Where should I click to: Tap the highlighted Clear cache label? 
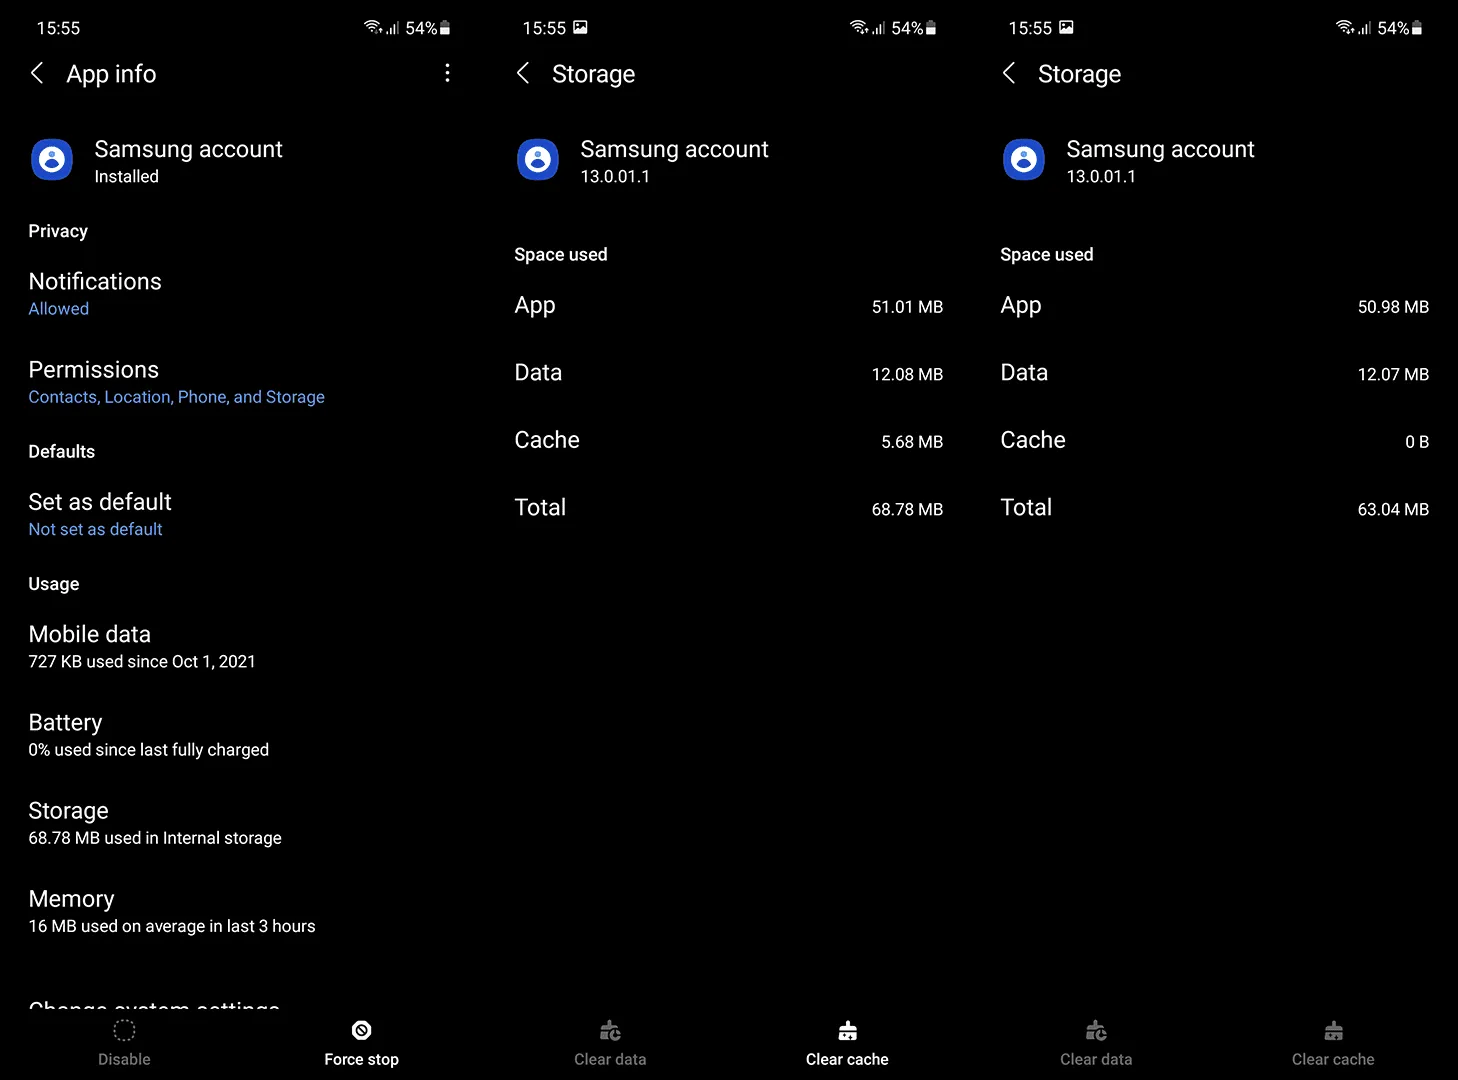[848, 1059]
